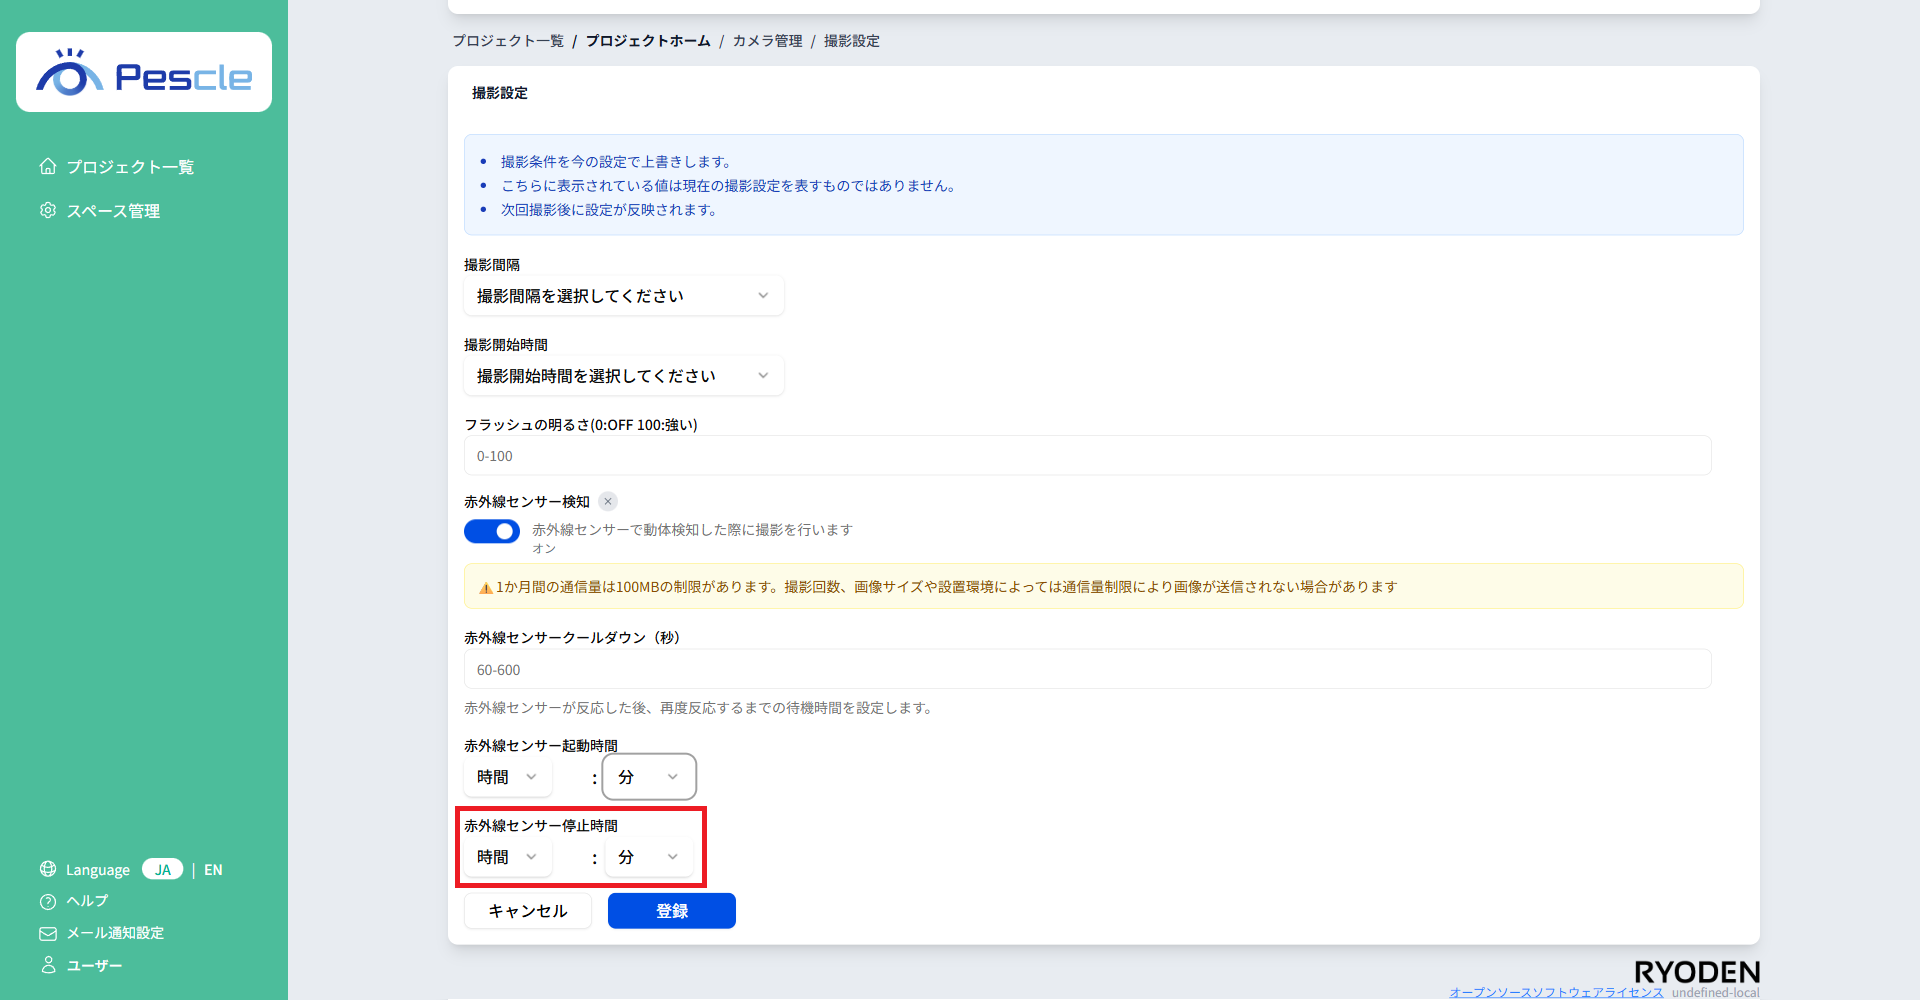Switch interface language to EN
Viewport: 1920px width, 1000px height.
(213, 869)
